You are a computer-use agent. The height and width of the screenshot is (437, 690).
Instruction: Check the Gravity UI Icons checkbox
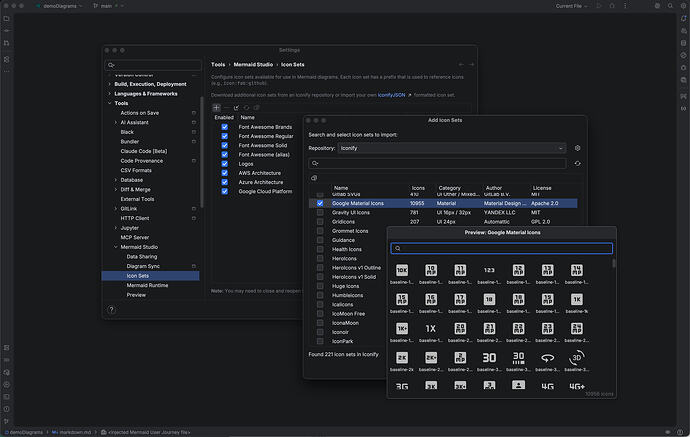(x=320, y=213)
